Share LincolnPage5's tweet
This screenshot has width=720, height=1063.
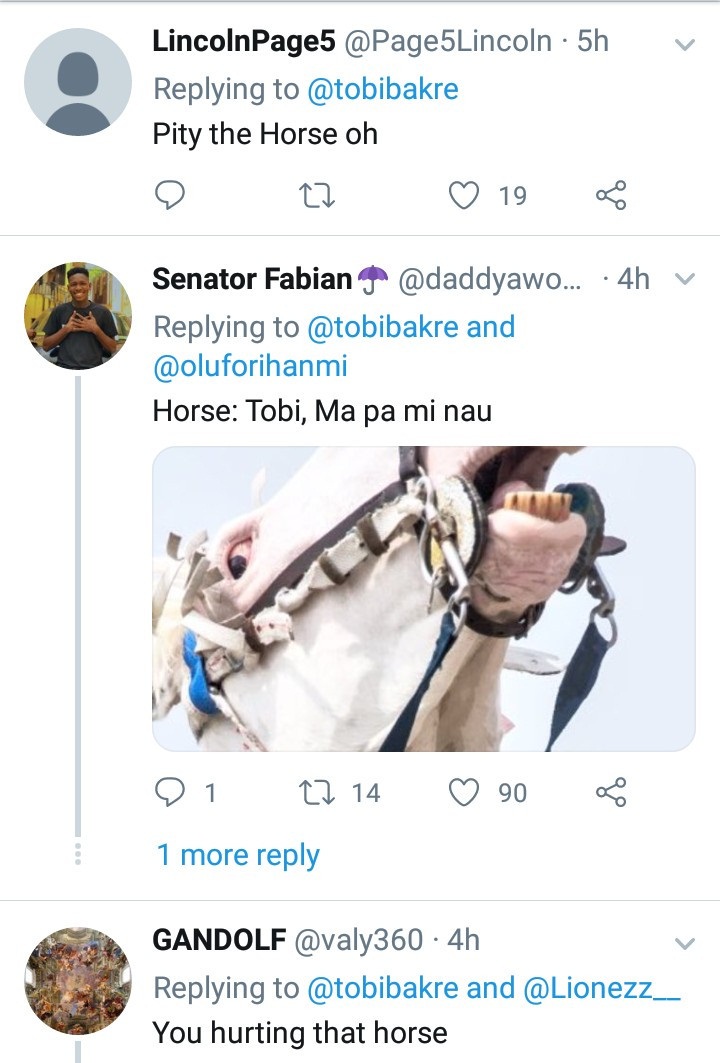coord(610,195)
